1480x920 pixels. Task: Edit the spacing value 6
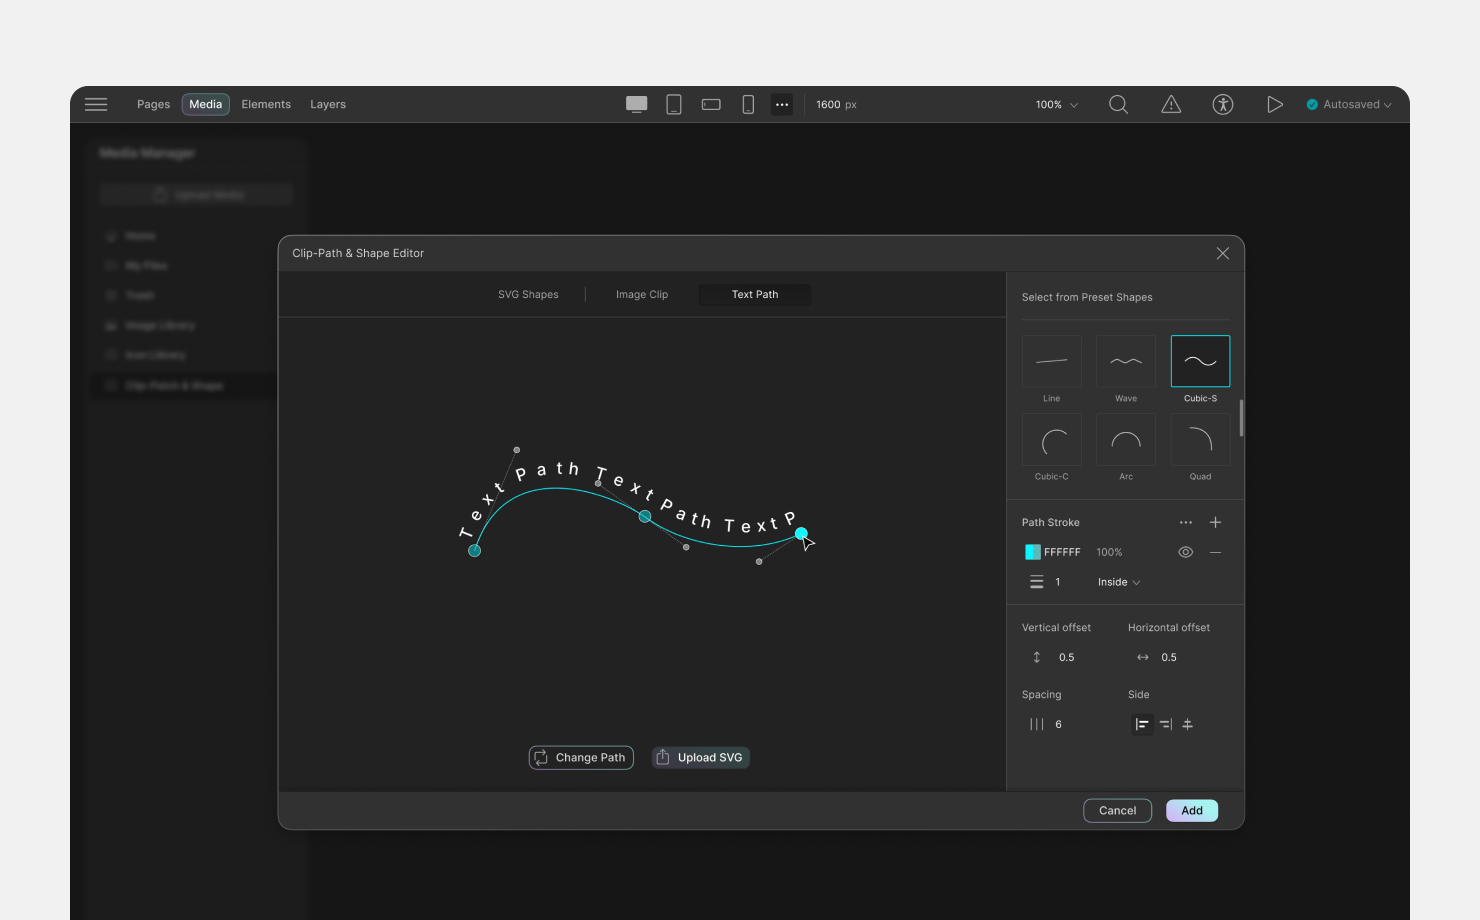[x=1059, y=724]
